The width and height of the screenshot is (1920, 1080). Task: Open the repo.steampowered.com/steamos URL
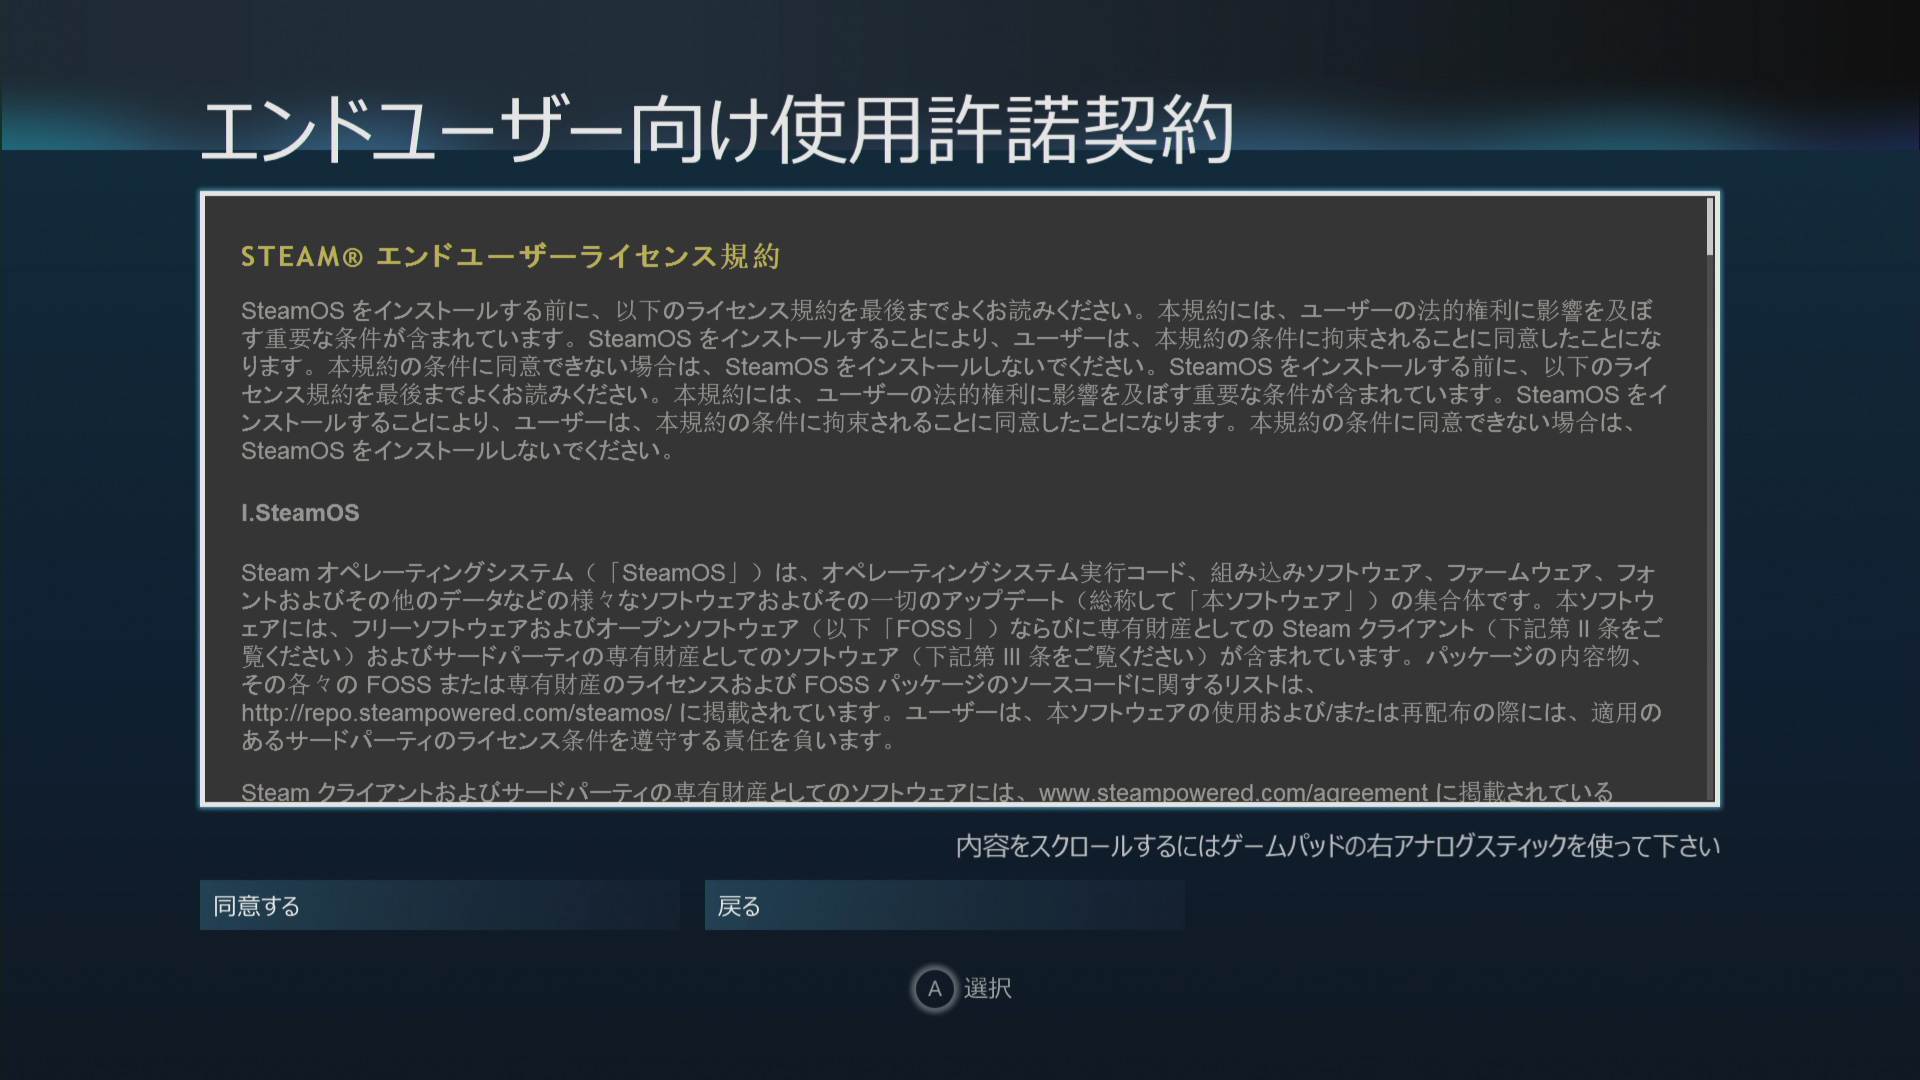coord(456,713)
